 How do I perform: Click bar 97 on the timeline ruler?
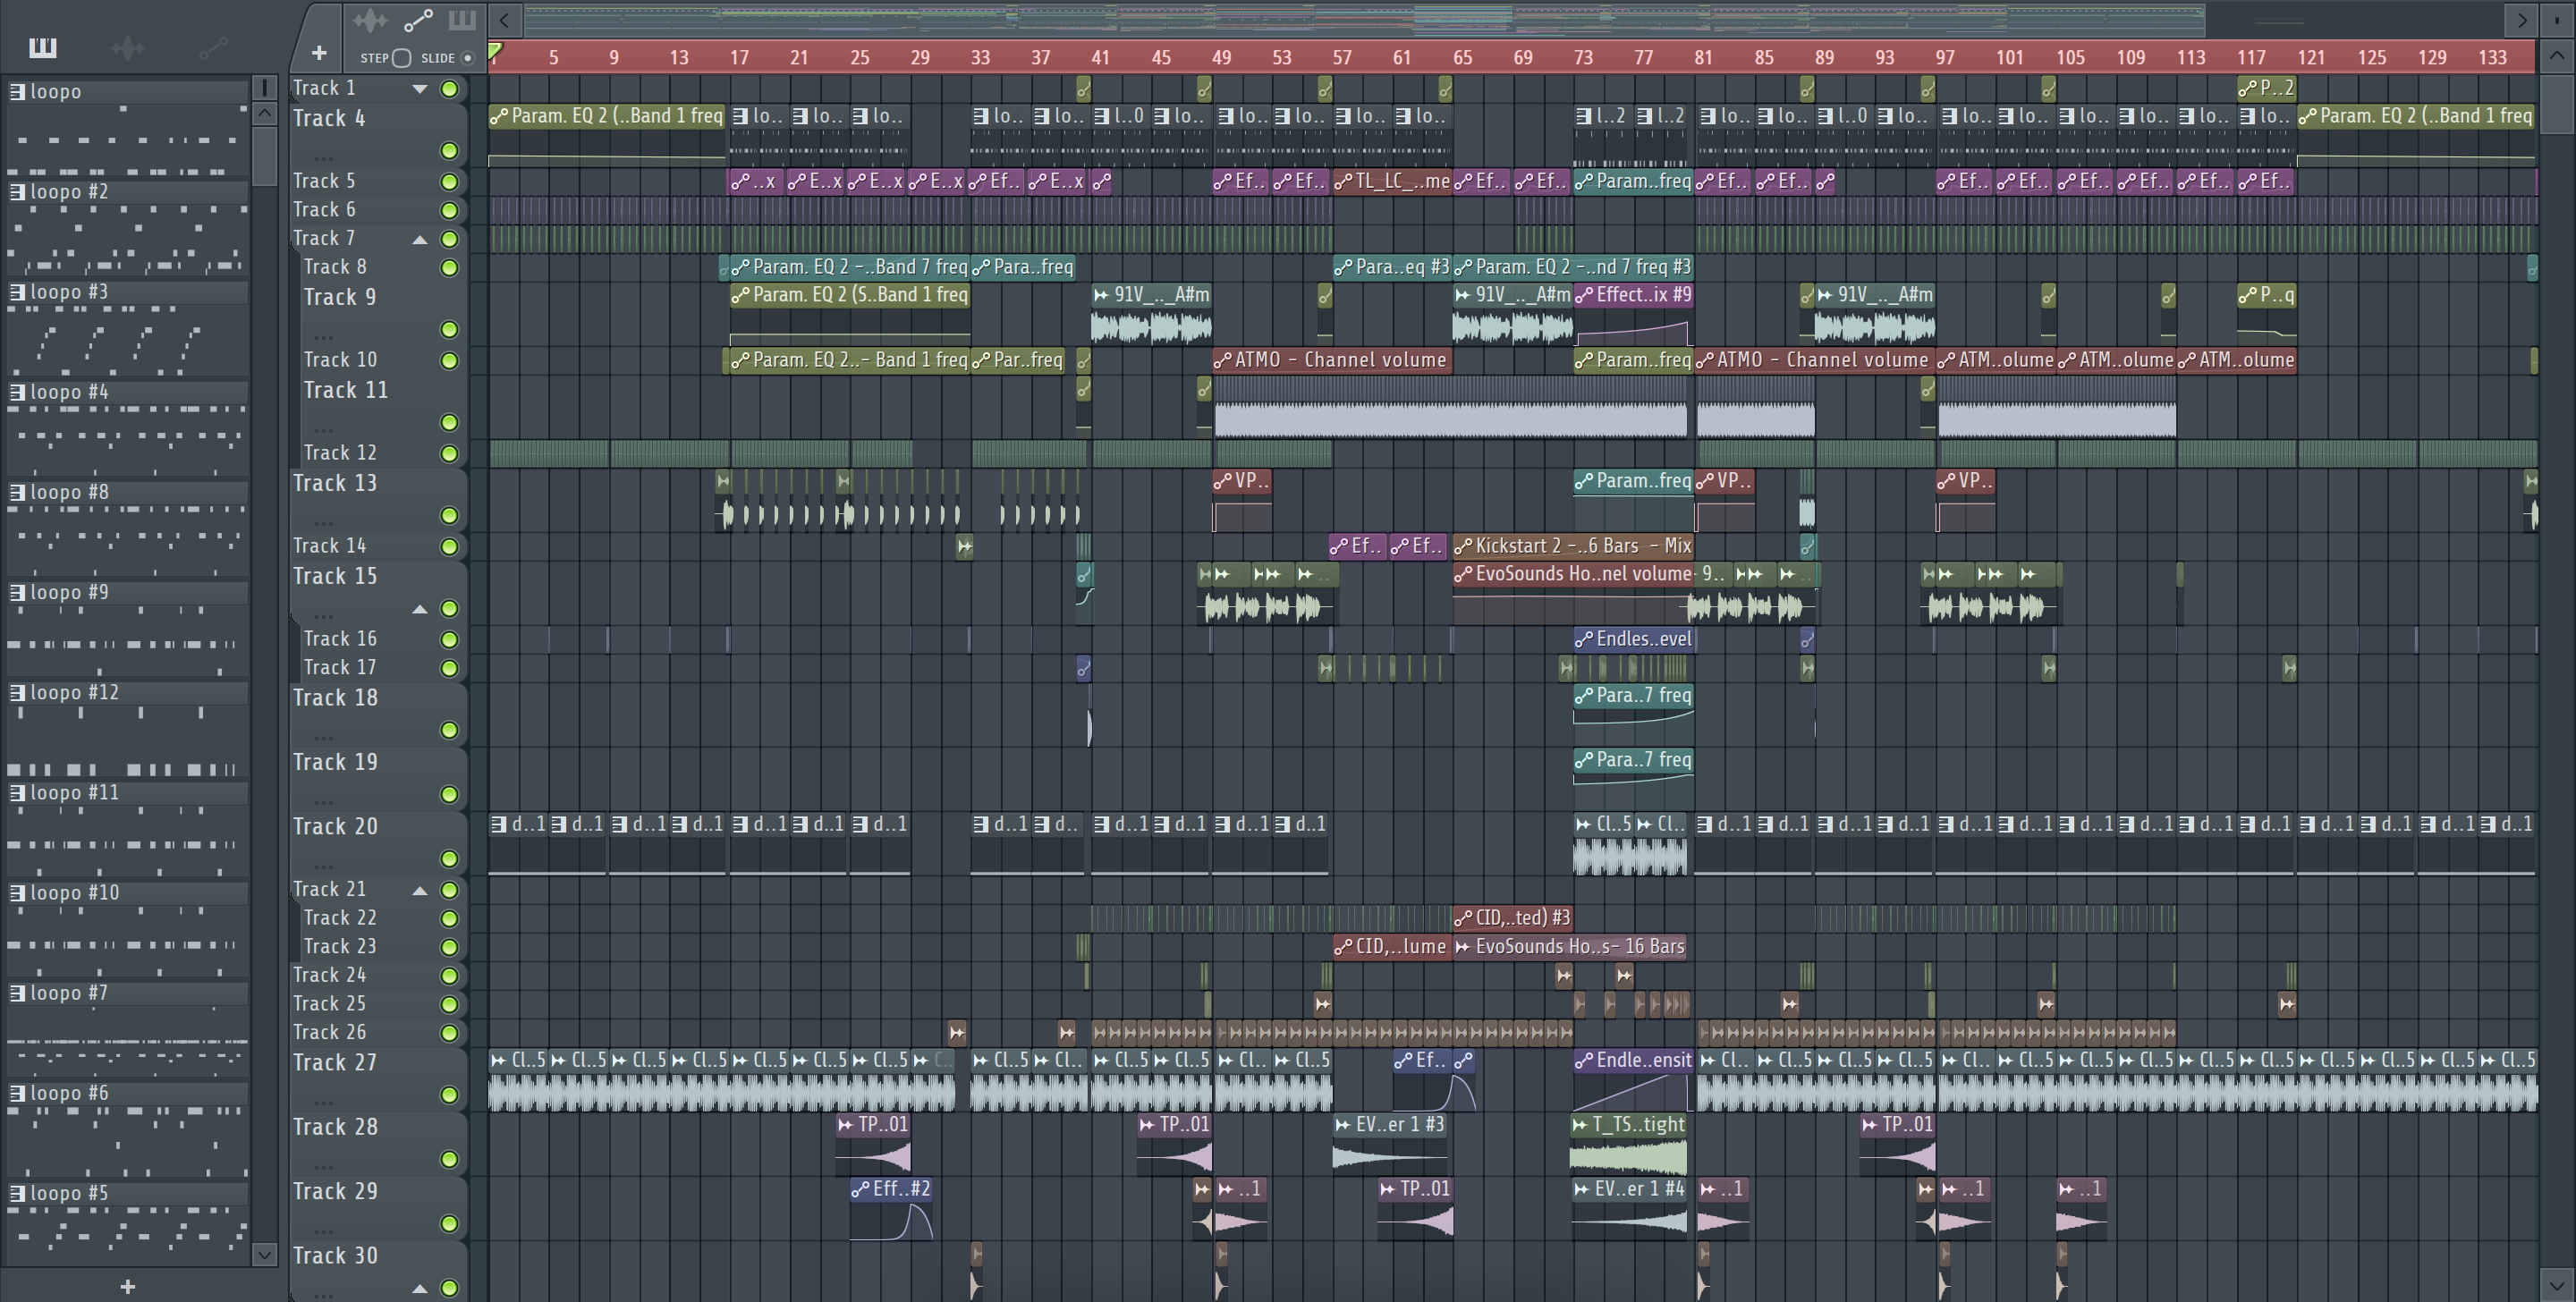coord(1944,57)
